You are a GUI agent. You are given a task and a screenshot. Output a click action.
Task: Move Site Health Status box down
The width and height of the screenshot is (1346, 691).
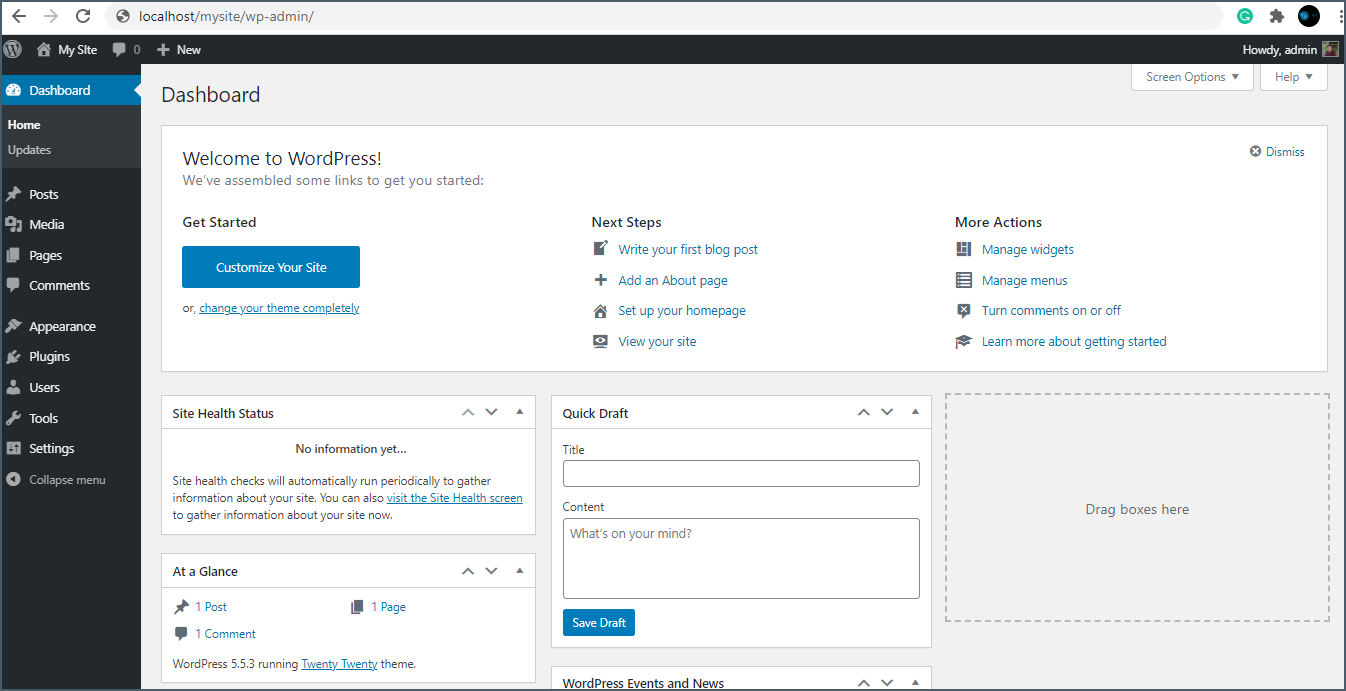(491, 412)
